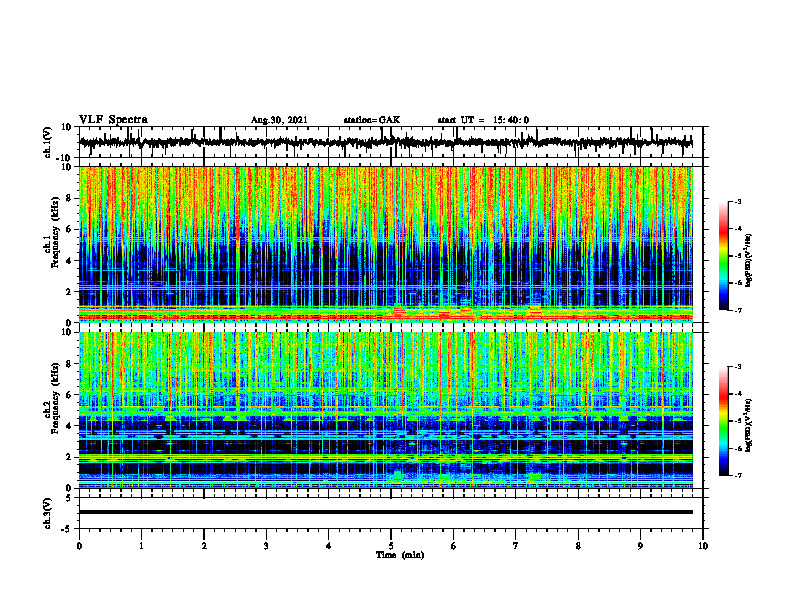The height and width of the screenshot is (612, 792).
Task: Select the ch.2 colorbar gradient
Action: pyautogui.click(x=724, y=421)
